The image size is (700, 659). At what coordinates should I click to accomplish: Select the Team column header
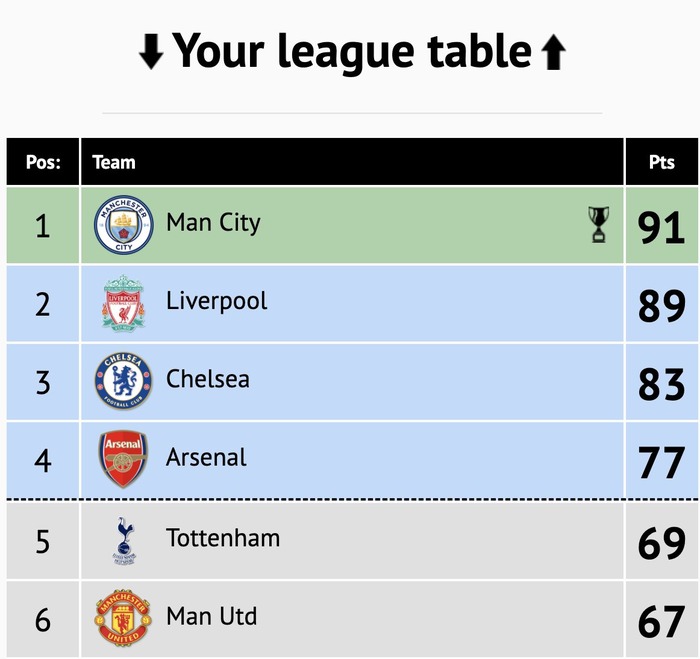click(352, 162)
